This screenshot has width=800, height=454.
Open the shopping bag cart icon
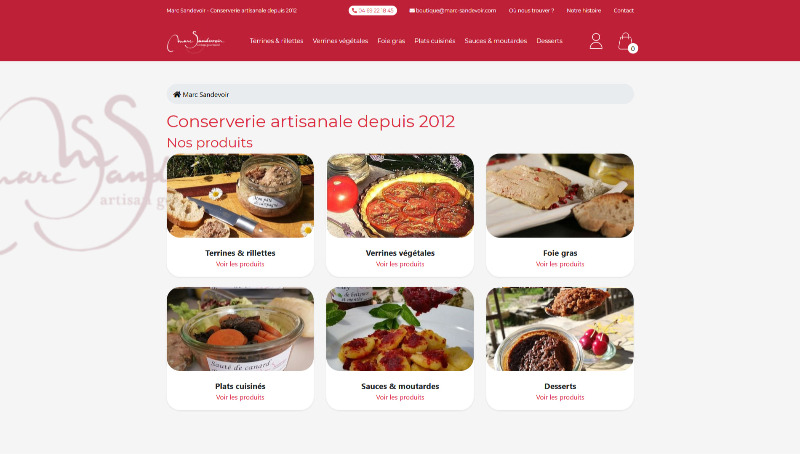pyautogui.click(x=626, y=42)
